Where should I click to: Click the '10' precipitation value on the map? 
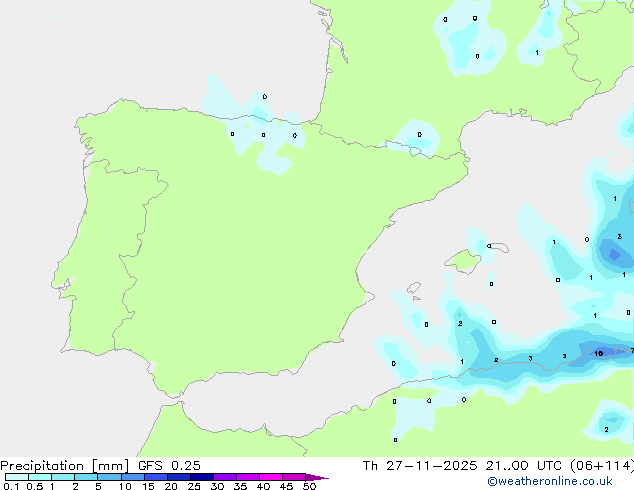(599, 353)
